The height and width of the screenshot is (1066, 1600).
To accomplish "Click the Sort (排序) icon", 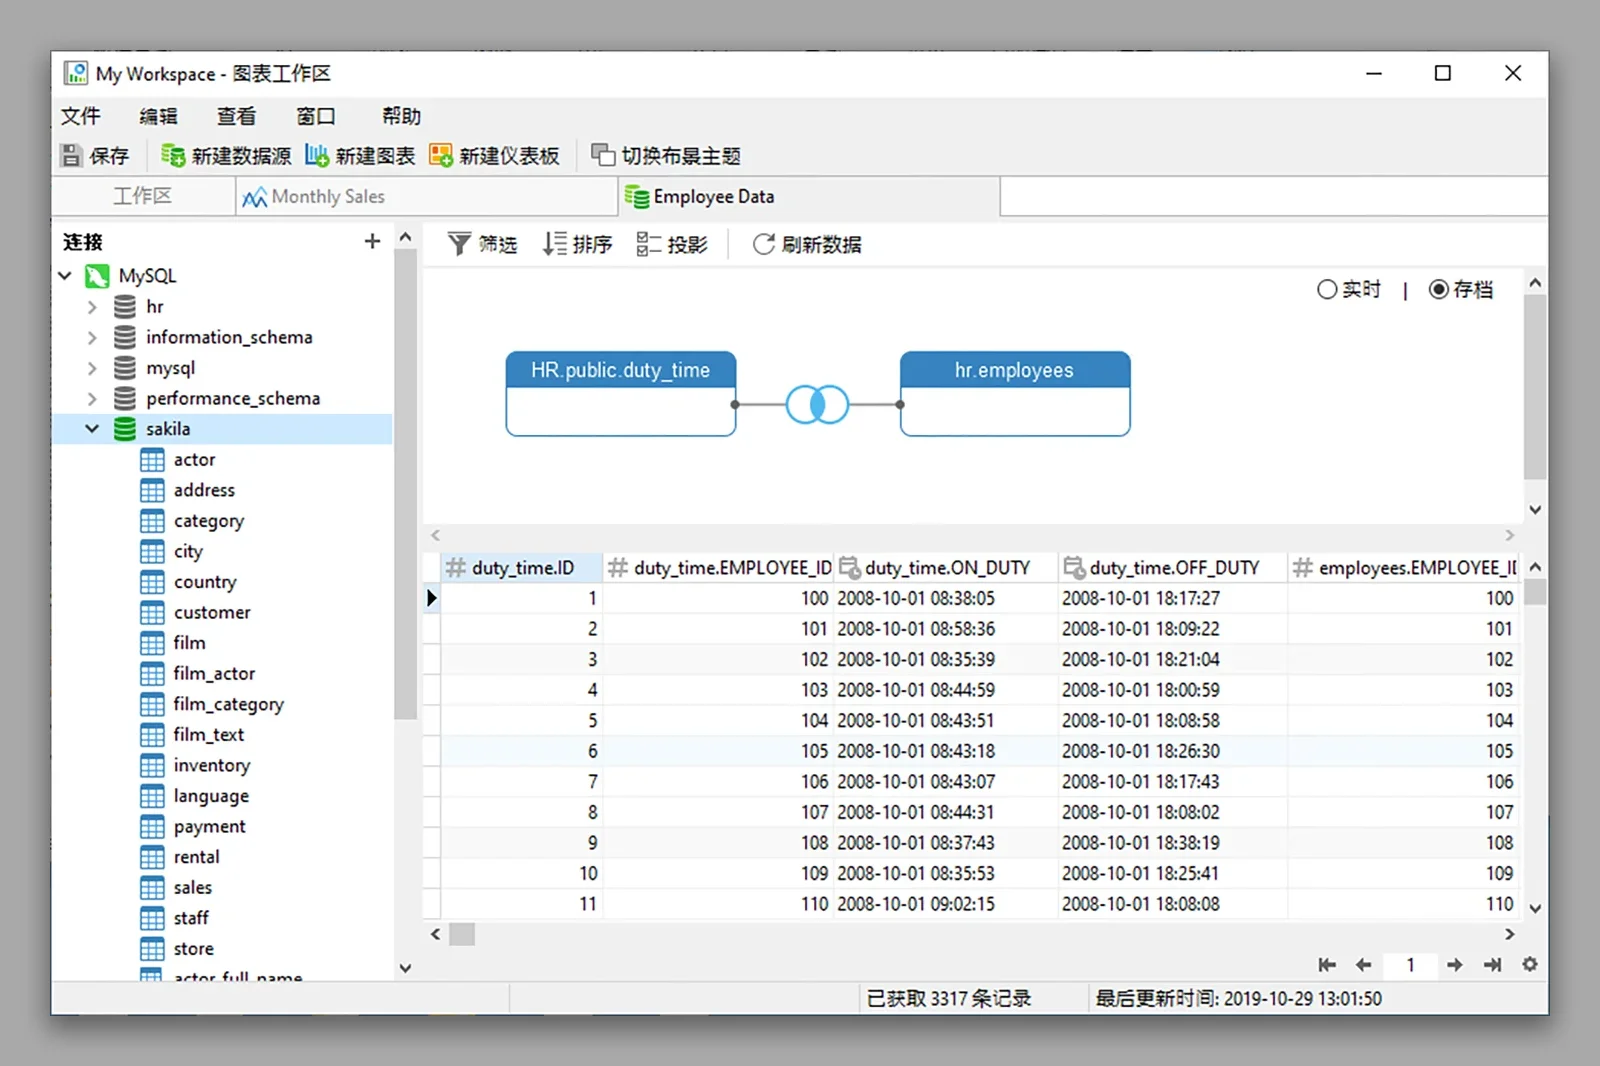I will click(x=555, y=245).
